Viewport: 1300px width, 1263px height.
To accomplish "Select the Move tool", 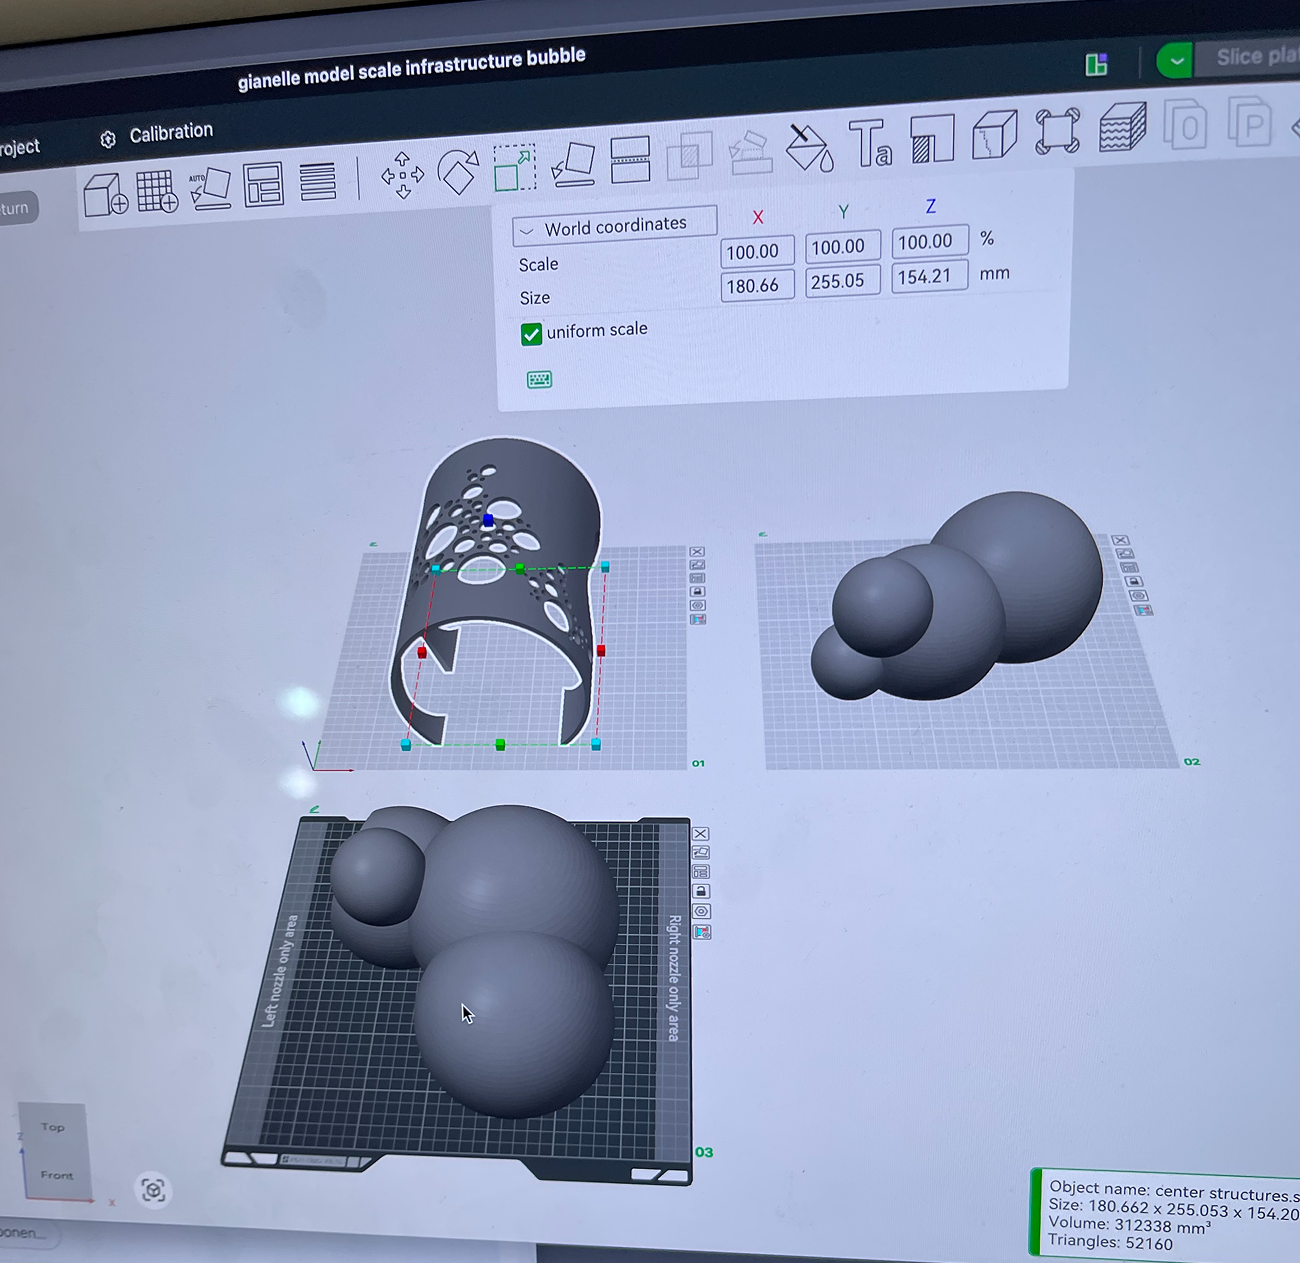I will [402, 175].
